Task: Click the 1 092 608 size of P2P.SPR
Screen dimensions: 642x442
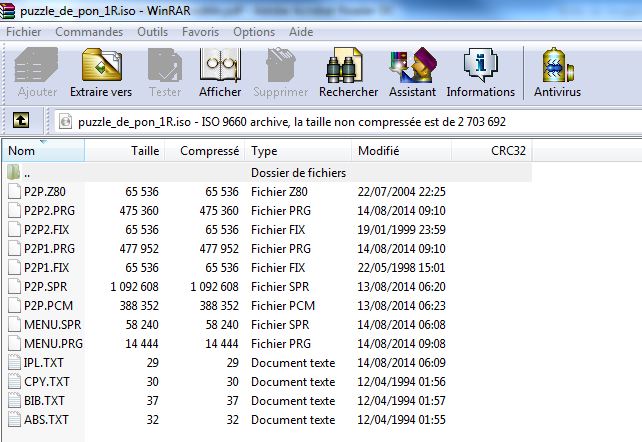Action: click(x=134, y=287)
